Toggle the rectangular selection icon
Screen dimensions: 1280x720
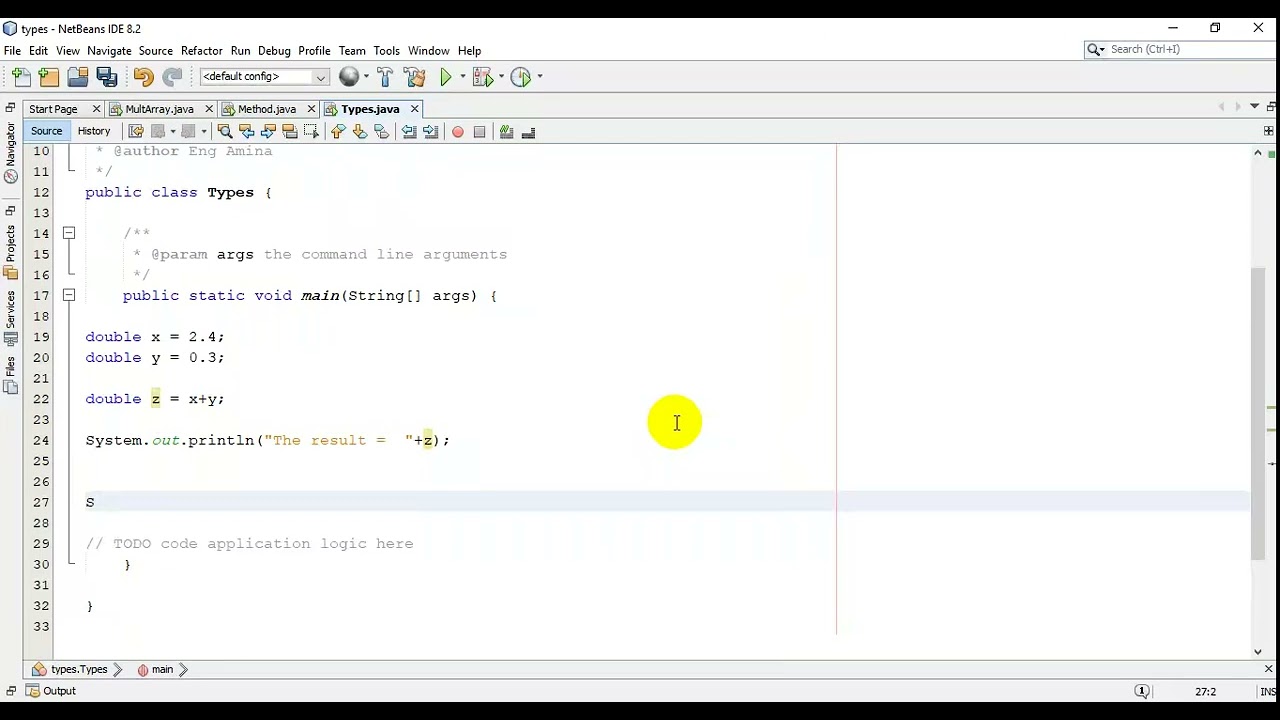click(x=311, y=132)
